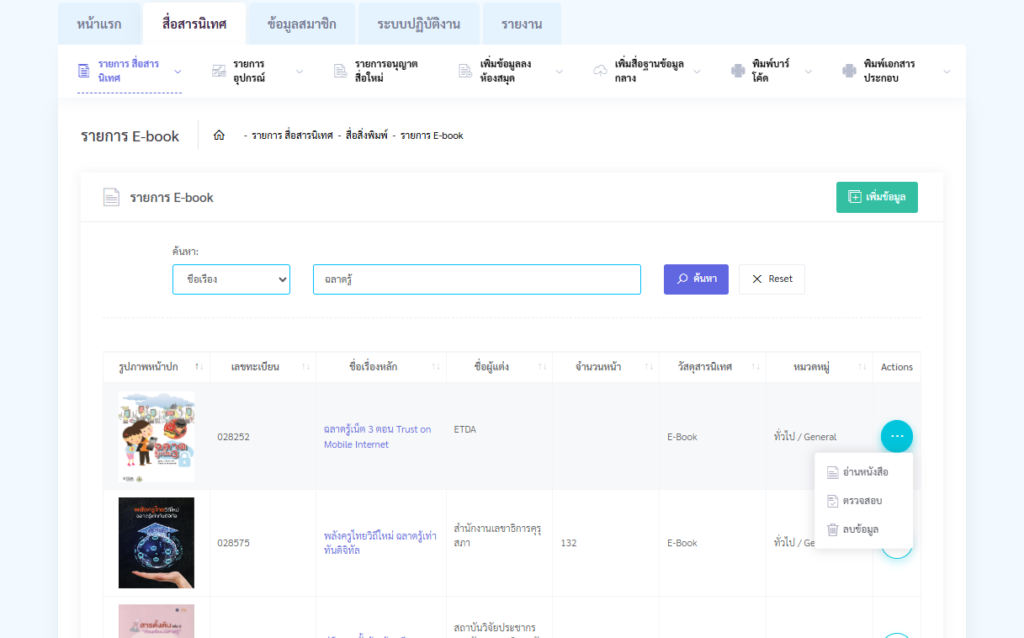Expand the รายการอุปกรณ์ menu chevron
The height and width of the screenshot is (638, 1024).
[299, 71]
